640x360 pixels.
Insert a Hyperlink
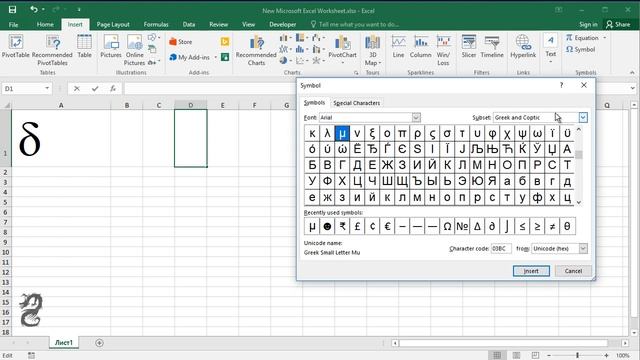pyautogui.click(x=523, y=46)
